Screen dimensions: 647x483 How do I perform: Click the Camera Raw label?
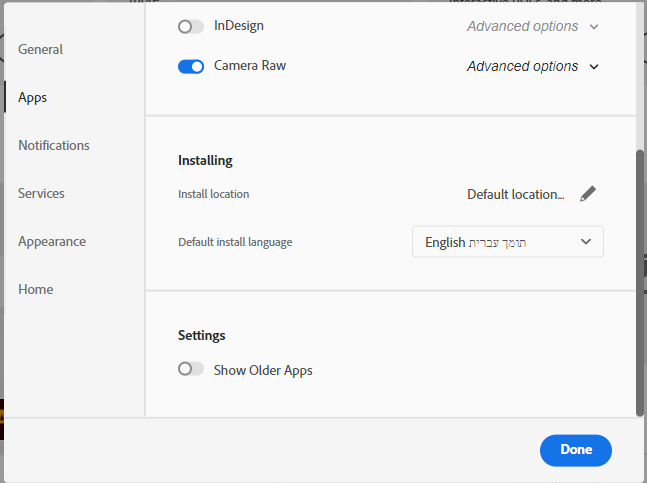(x=250, y=66)
